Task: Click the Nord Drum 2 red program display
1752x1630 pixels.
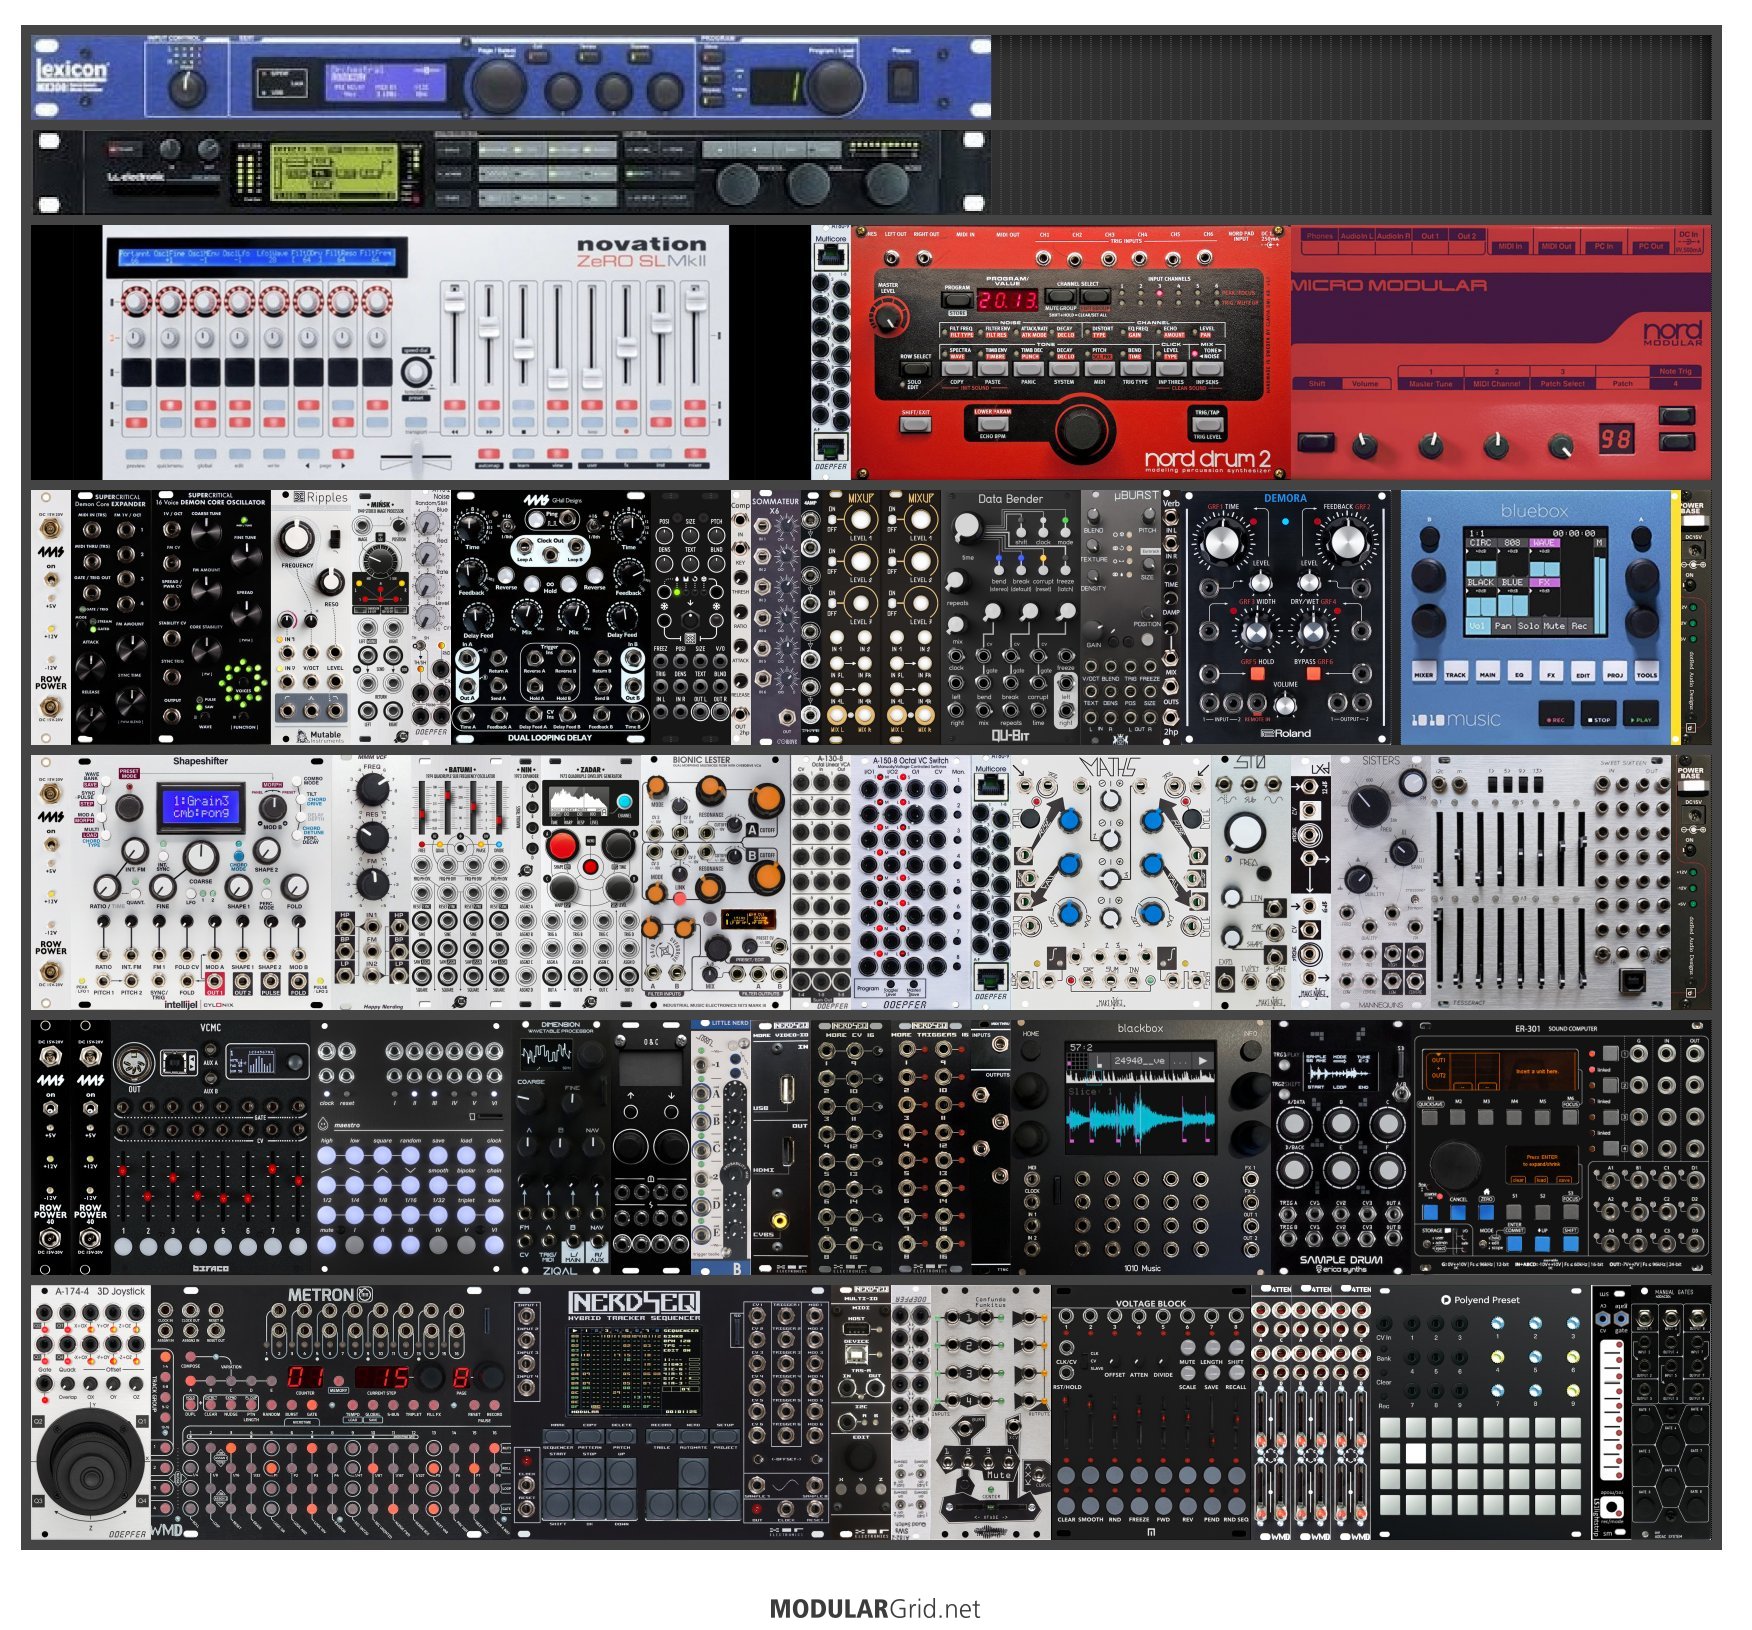Action: [x=1008, y=299]
